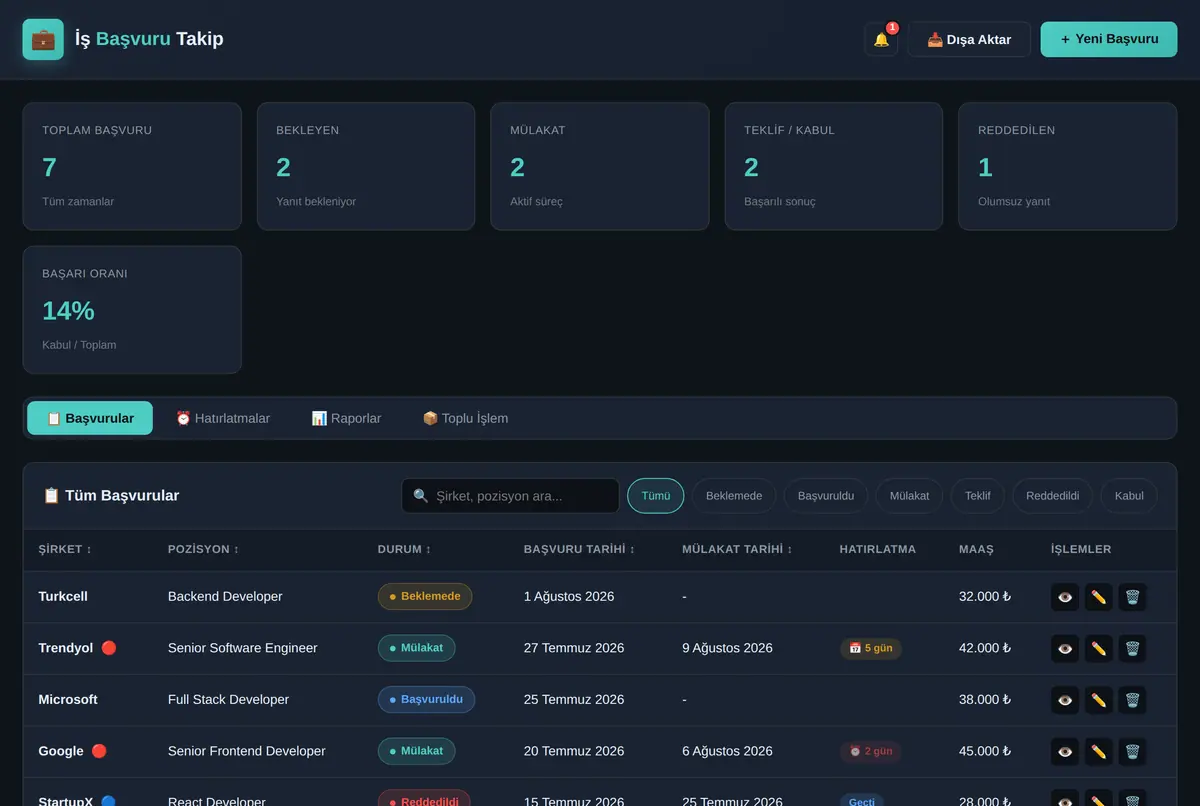Delete the Trendyol application
This screenshot has height=806, width=1200.
(x=1132, y=648)
